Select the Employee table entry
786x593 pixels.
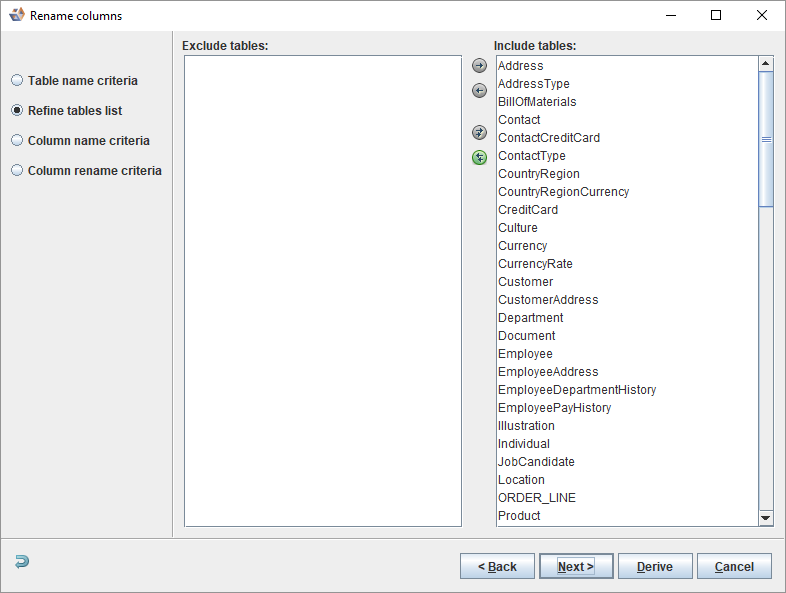(x=627, y=354)
